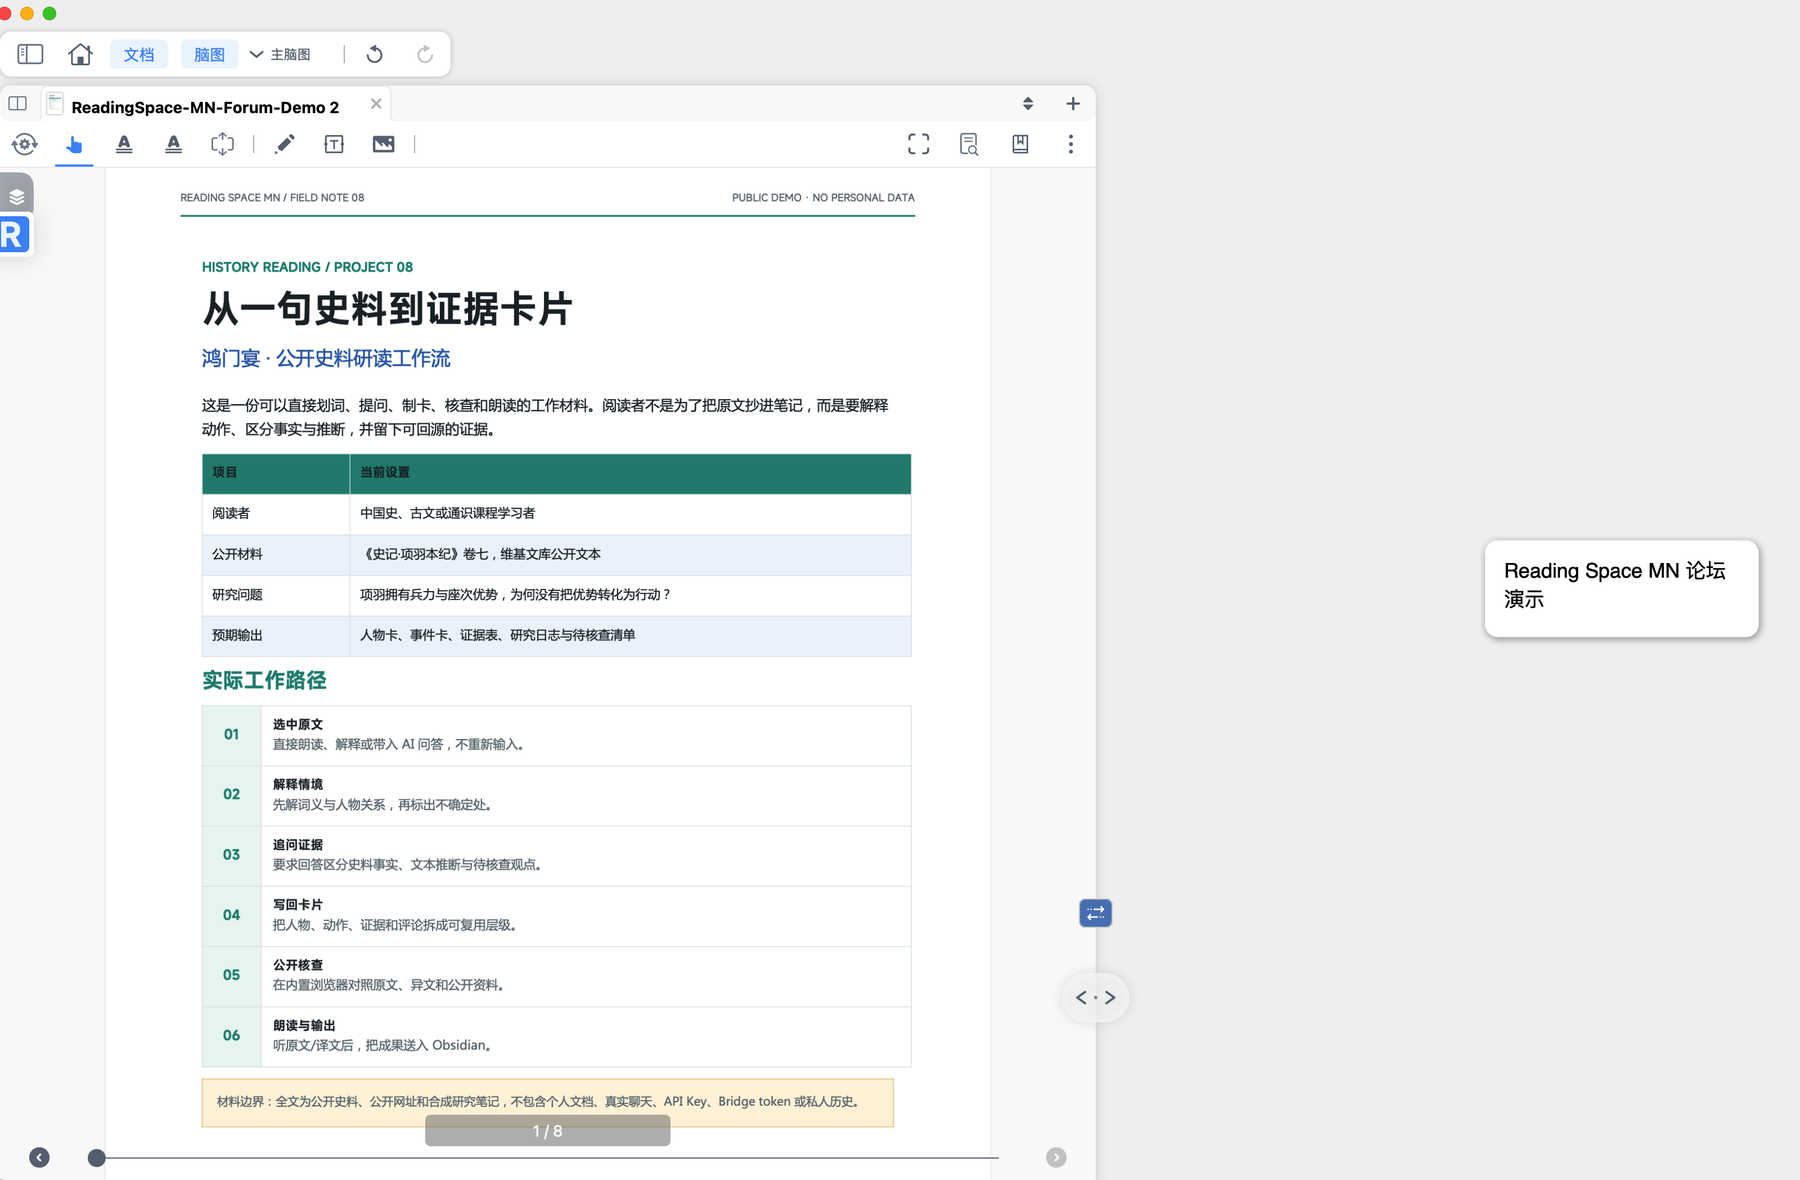Go to the previous page arrow

39,1157
